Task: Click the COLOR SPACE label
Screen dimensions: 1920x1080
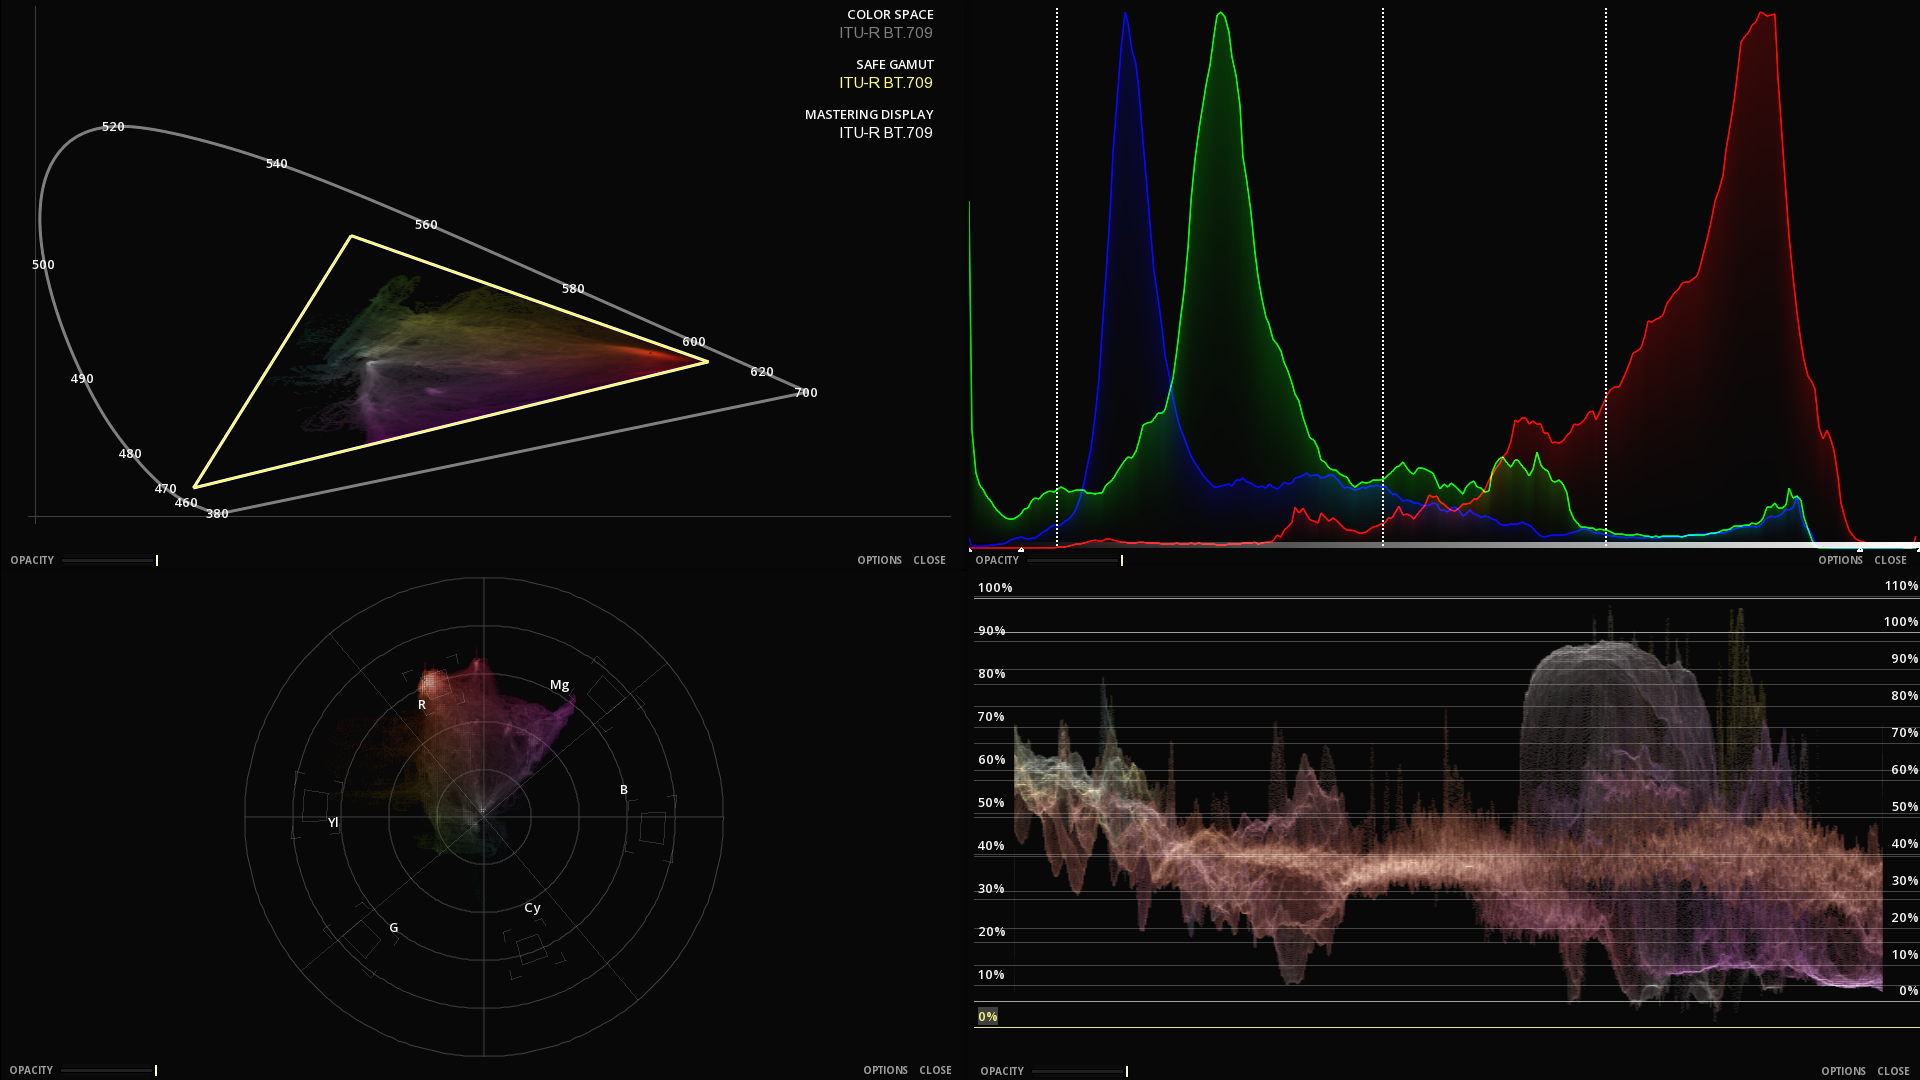Action: pos(890,14)
